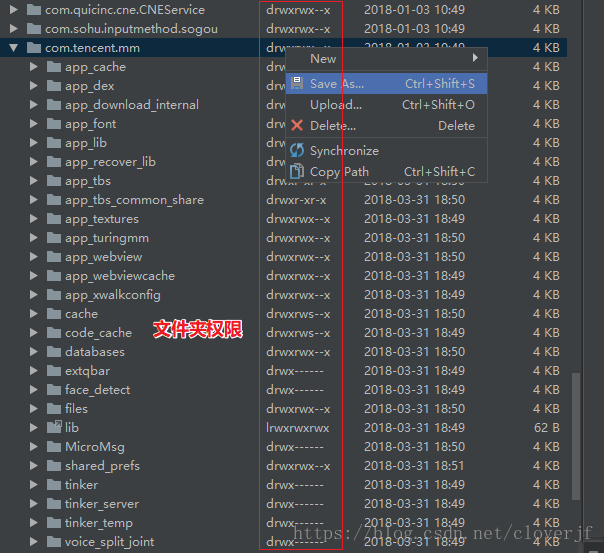Click the tinker_temp folder icon
This screenshot has height=553, width=604.
(x=54, y=523)
